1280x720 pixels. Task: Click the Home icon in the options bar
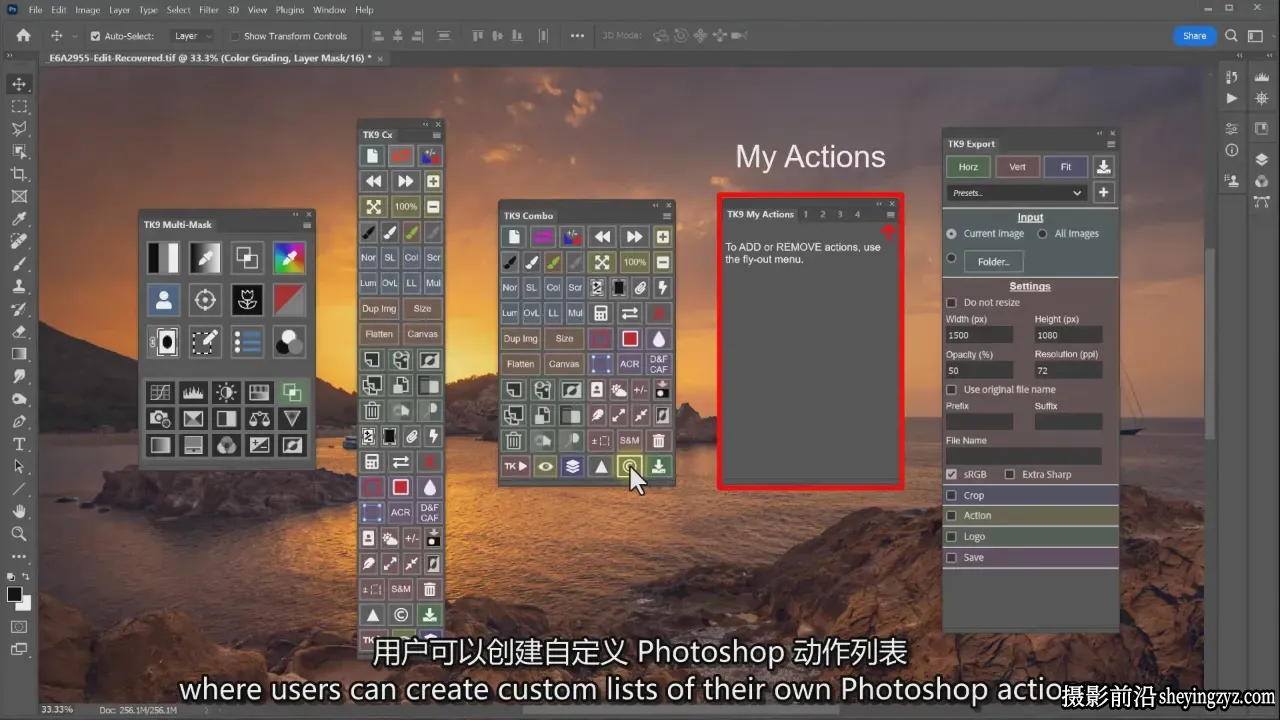pyautogui.click(x=23, y=36)
